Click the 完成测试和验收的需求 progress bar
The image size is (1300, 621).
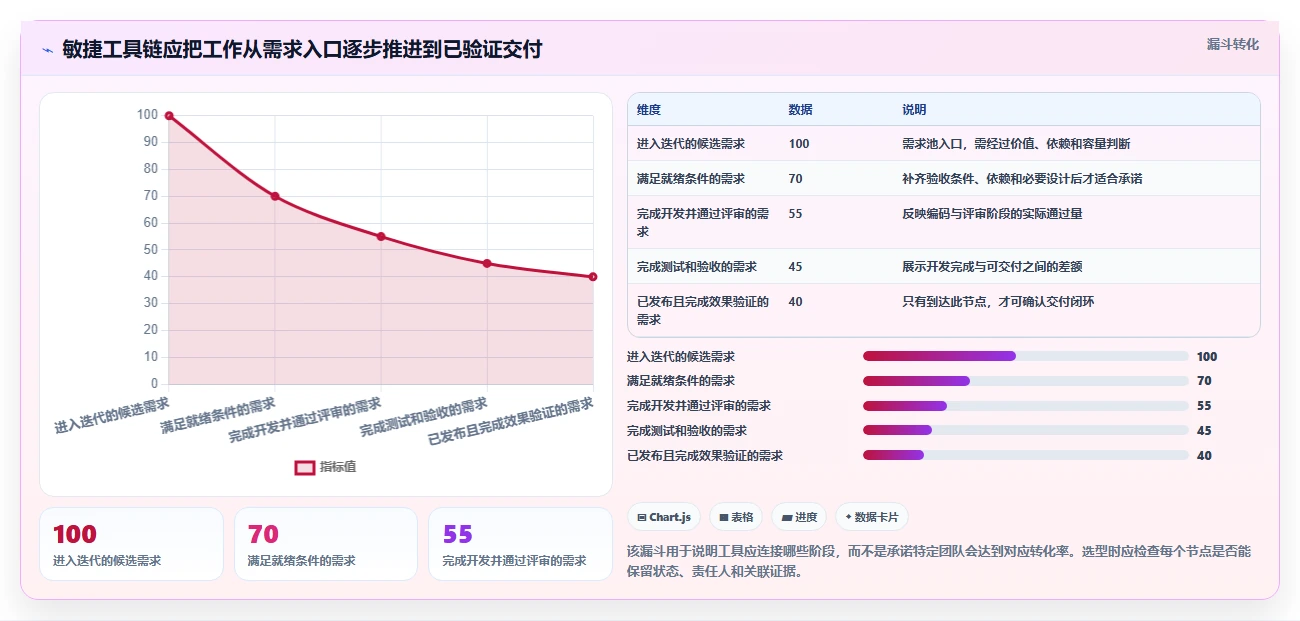tap(1025, 430)
